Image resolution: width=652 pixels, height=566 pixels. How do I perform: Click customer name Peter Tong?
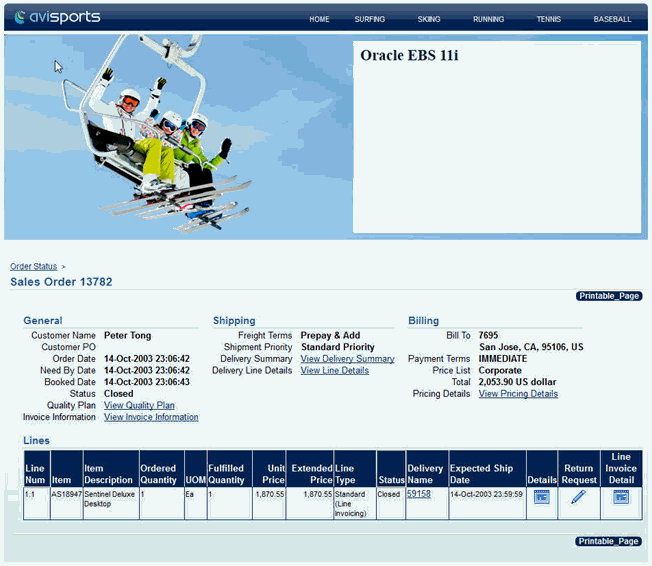tap(127, 335)
